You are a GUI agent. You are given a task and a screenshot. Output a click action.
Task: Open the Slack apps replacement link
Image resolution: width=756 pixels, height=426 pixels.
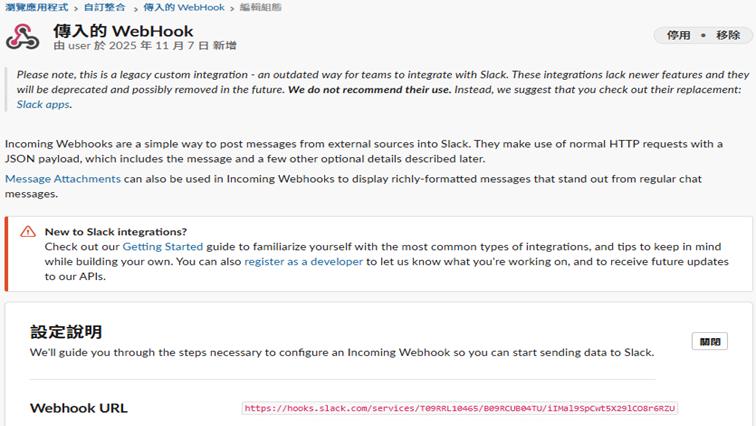[43, 104]
